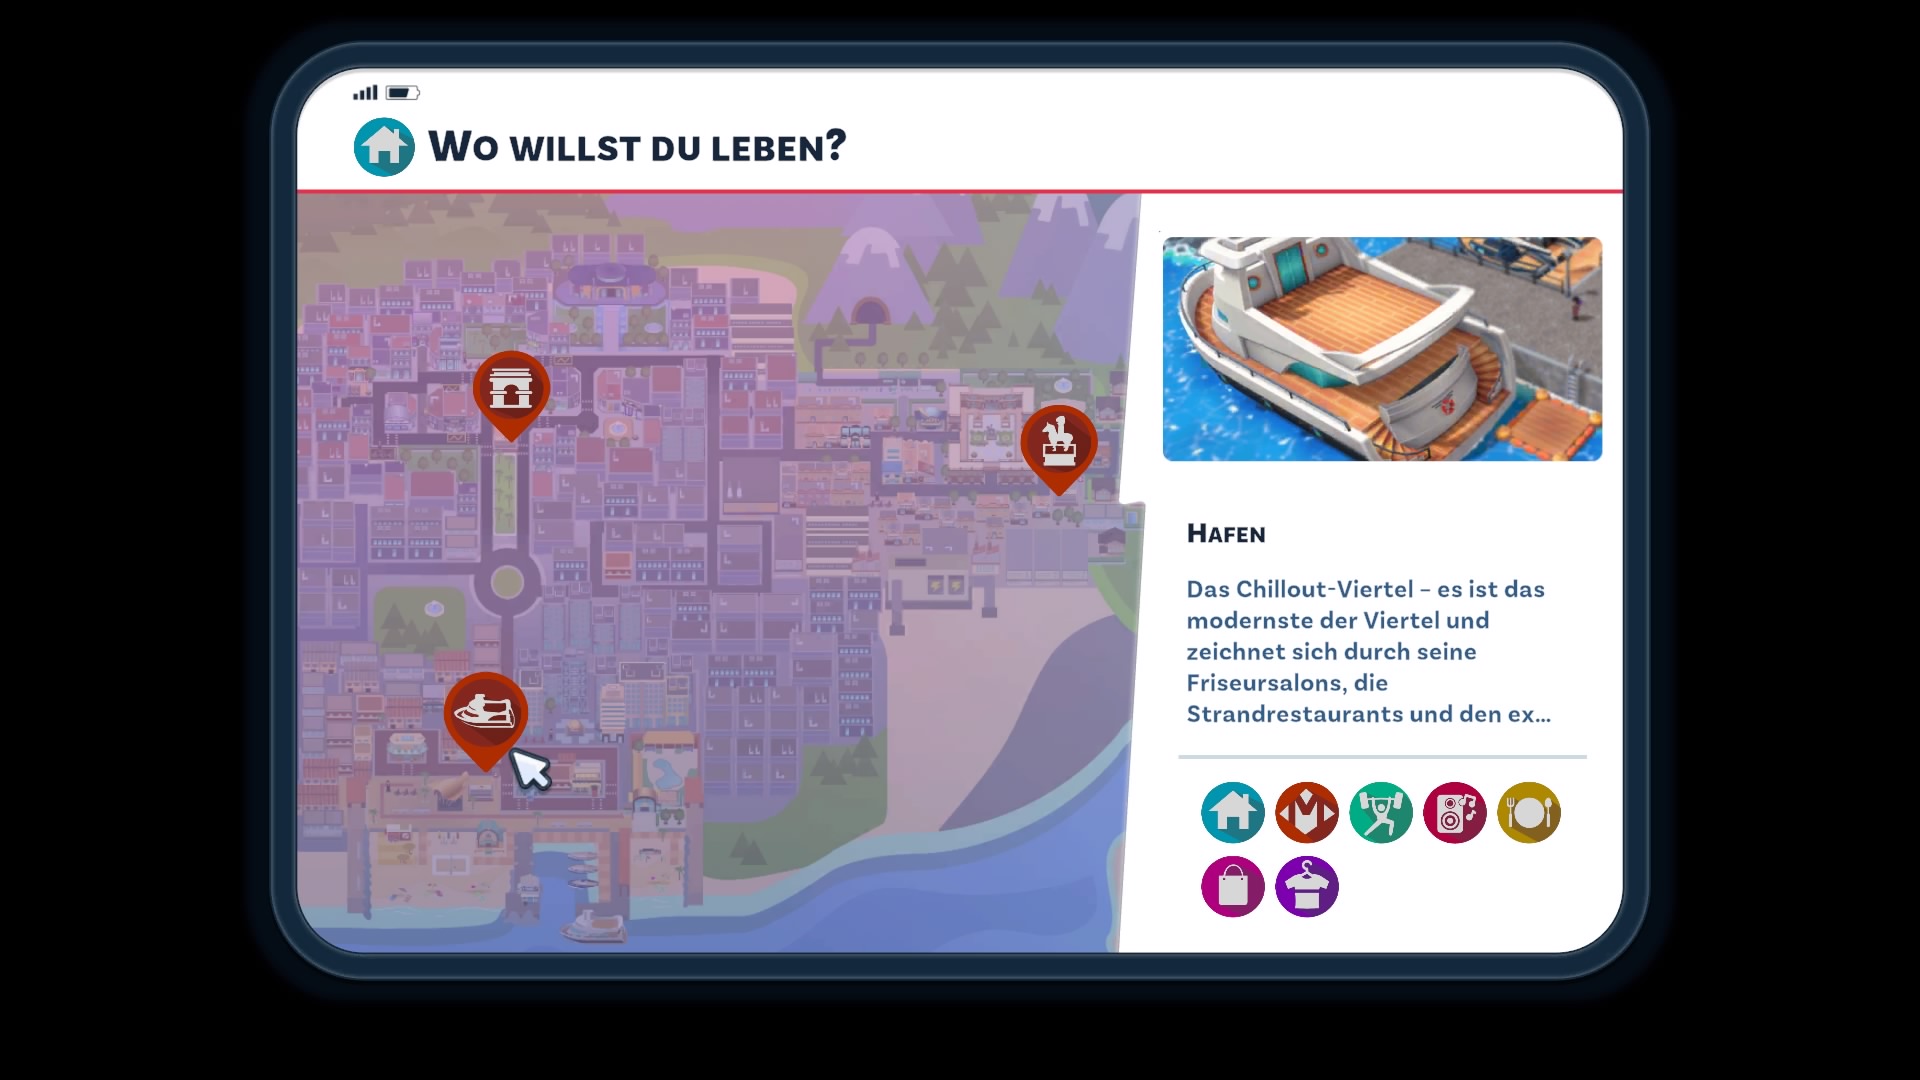Click the battery status indicator
The width and height of the screenshot is (1920, 1080).
tap(403, 93)
